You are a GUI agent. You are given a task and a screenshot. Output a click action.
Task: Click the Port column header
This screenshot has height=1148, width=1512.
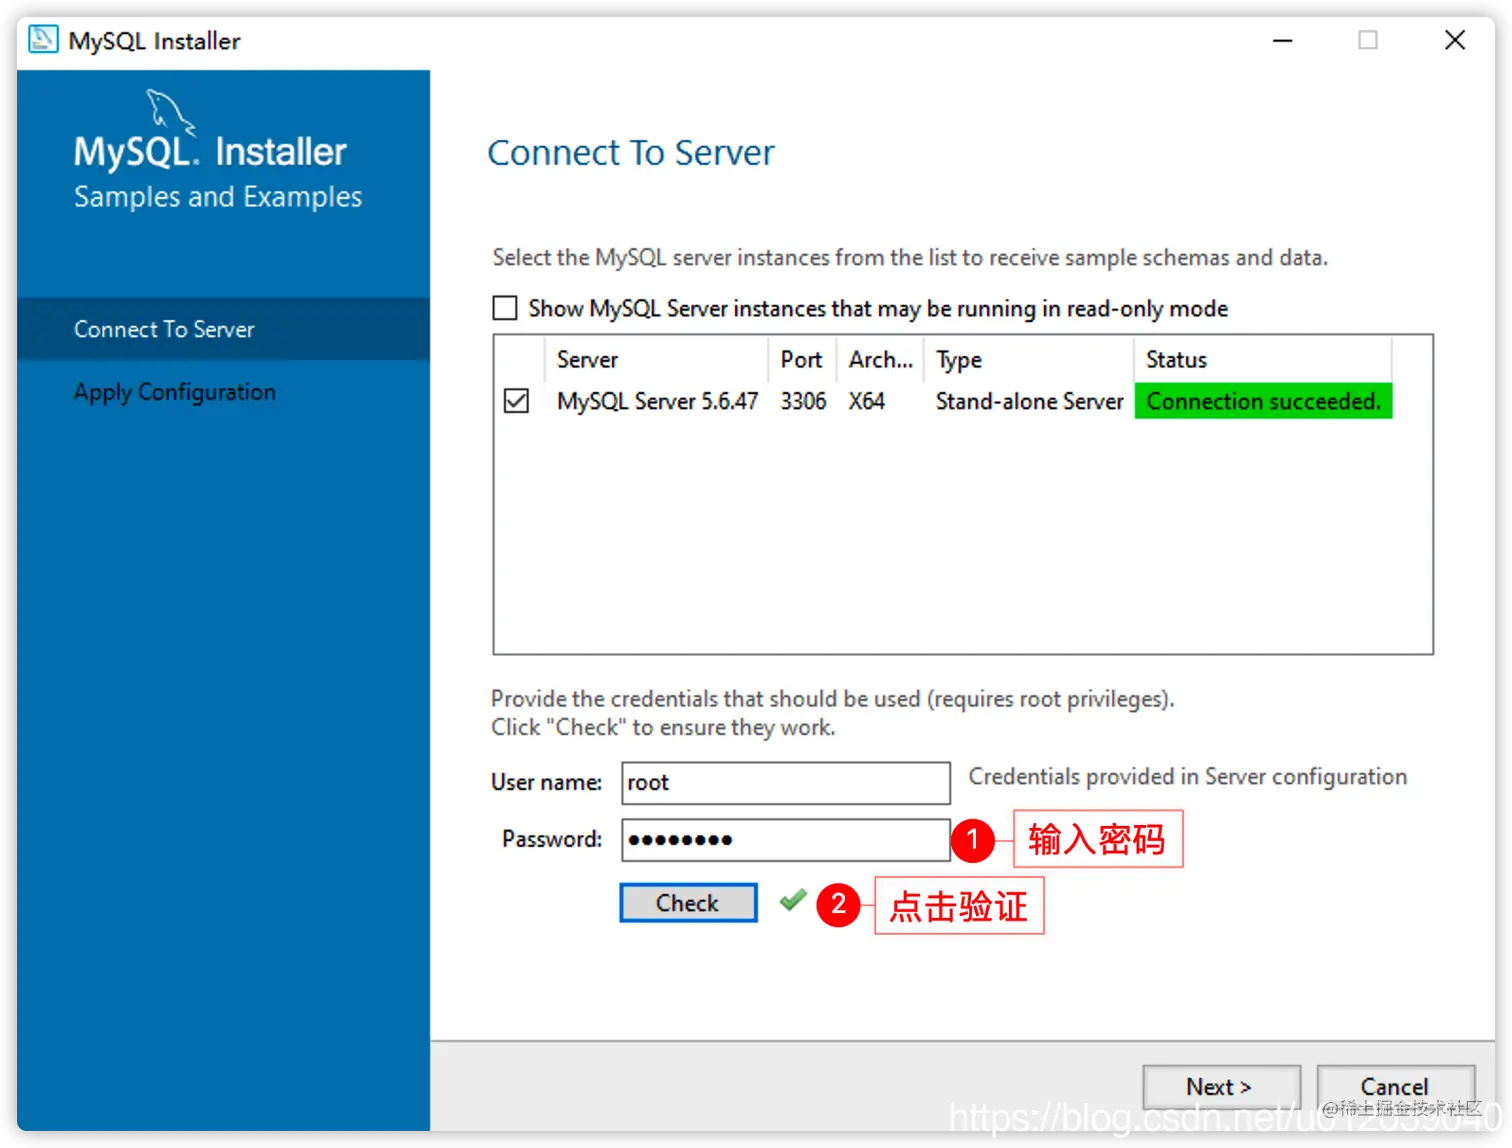click(802, 360)
